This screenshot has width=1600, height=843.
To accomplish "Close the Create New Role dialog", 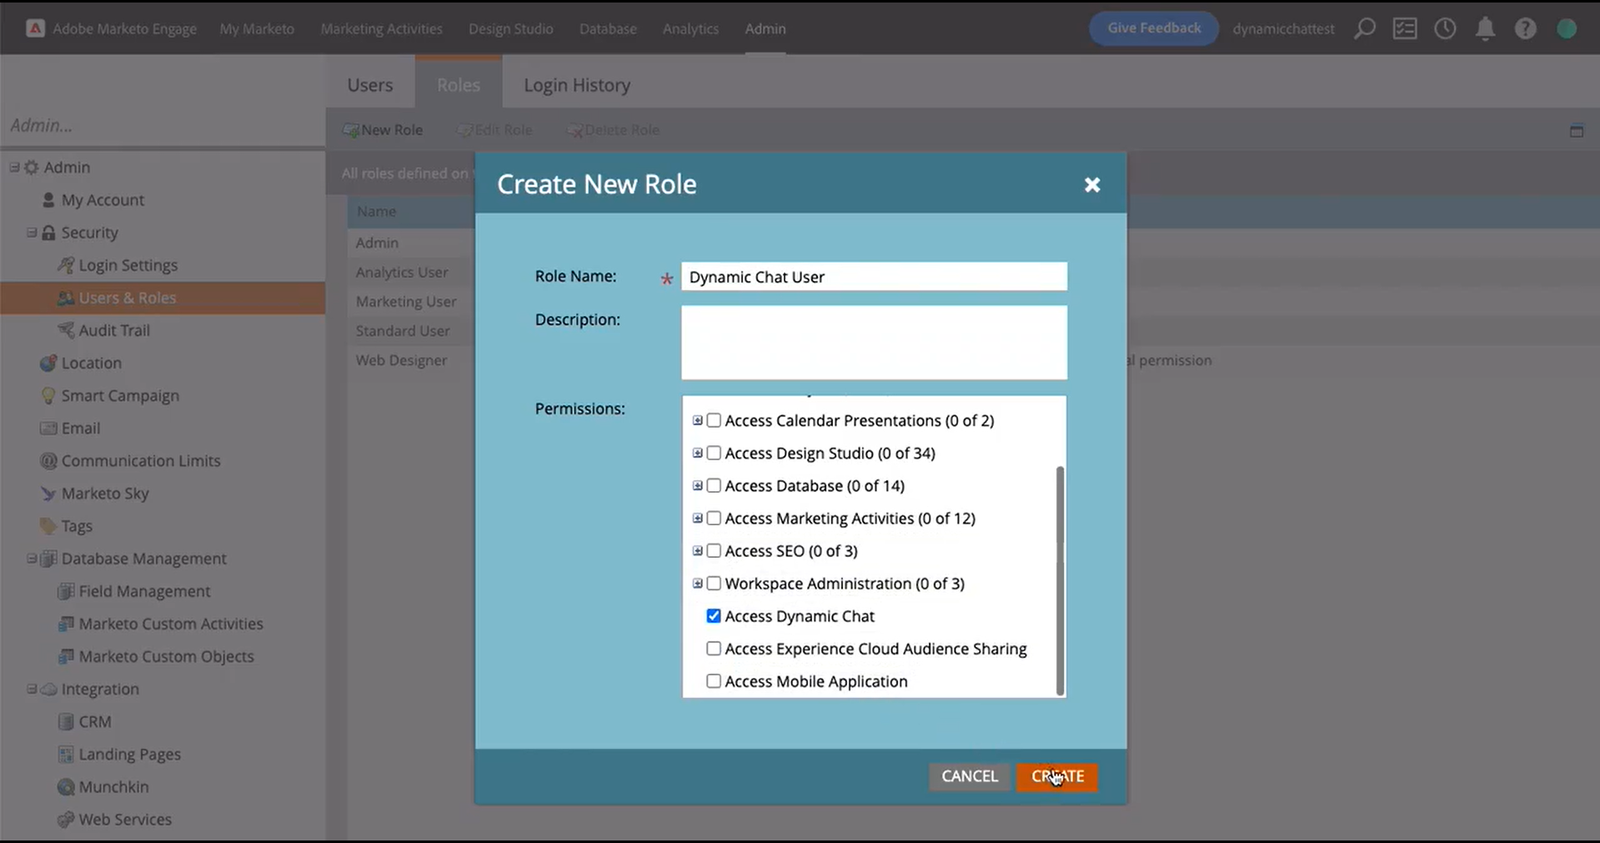I will pyautogui.click(x=1092, y=185).
